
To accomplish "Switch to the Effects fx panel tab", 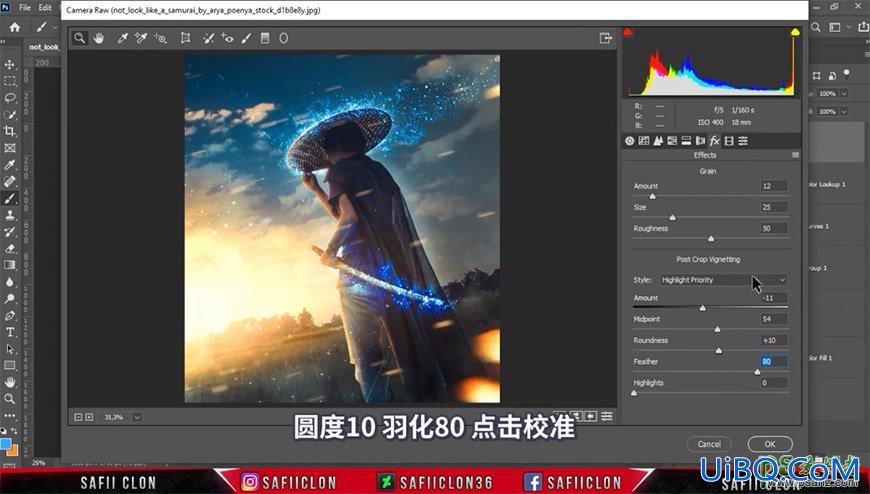I will click(x=715, y=141).
